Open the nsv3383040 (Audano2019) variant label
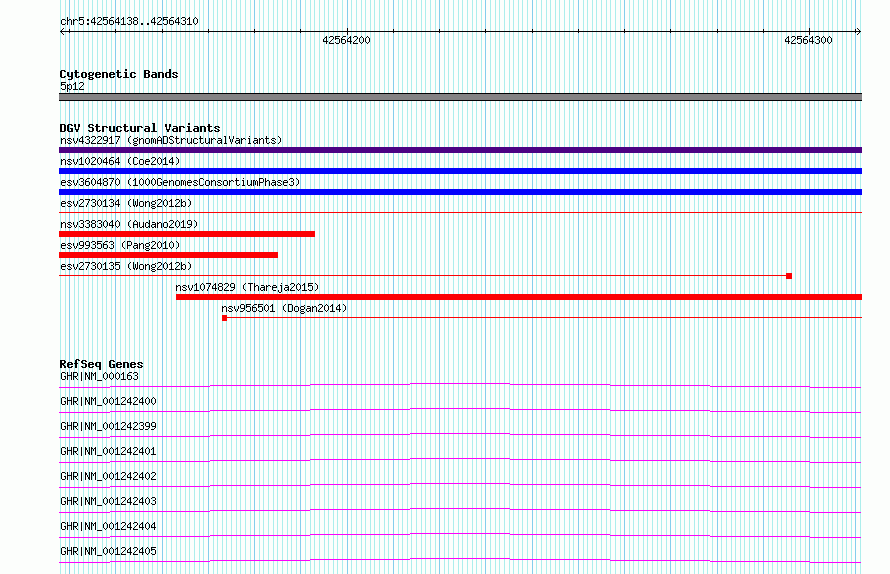890x574 pixels. coord(129,224)
